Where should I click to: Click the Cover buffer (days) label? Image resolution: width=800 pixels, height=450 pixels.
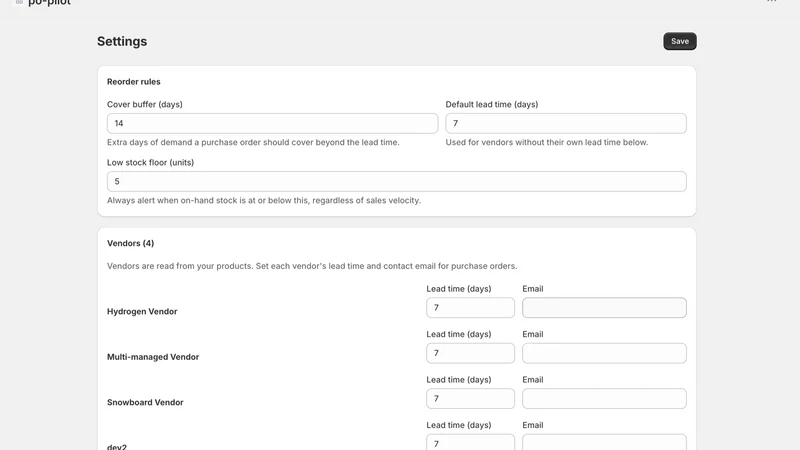pos(145,104)
